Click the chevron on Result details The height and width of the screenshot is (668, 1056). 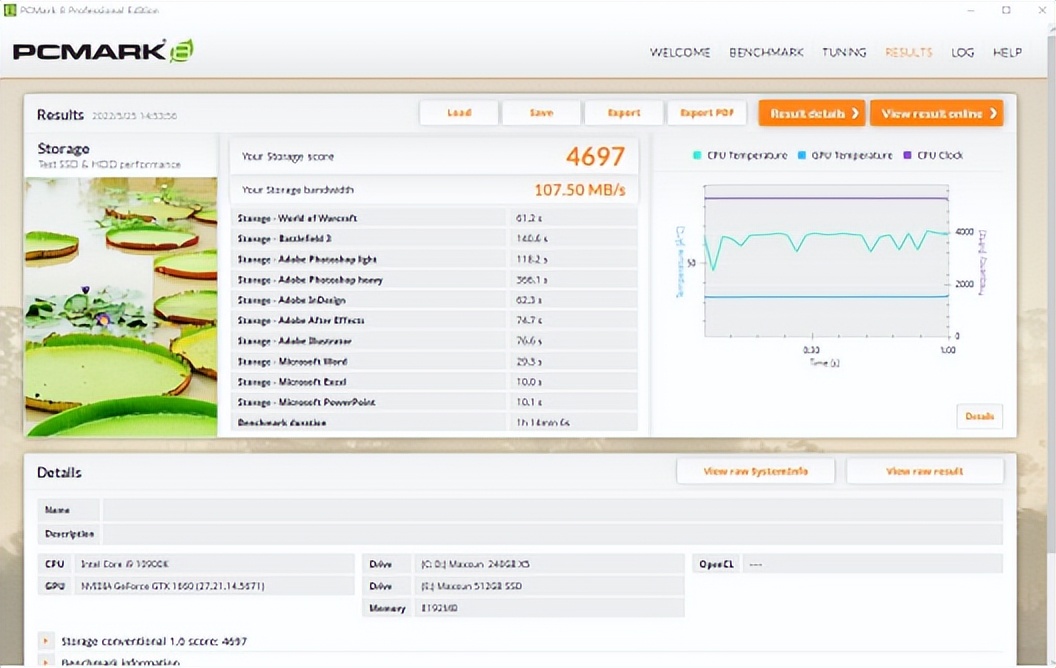855,113
